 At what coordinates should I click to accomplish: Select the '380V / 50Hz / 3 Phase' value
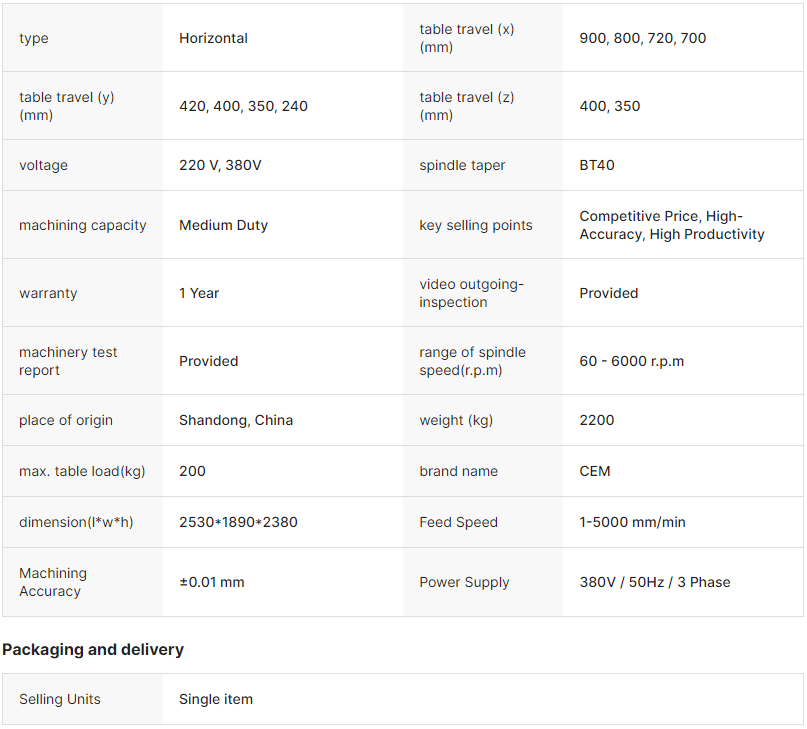[654, 582]
